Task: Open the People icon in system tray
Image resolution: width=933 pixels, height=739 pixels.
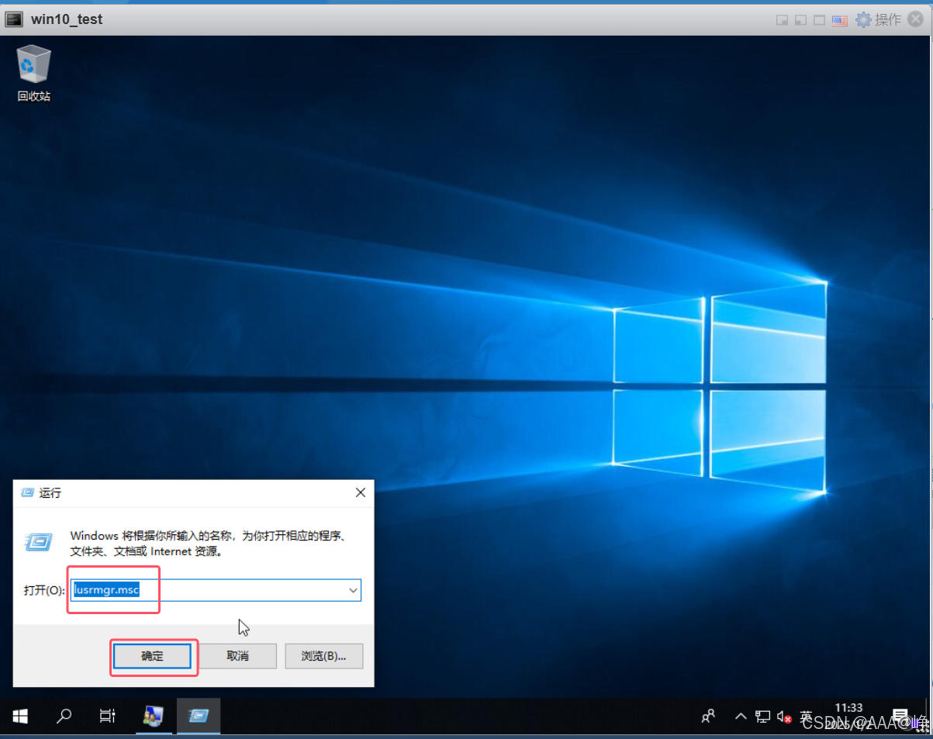Action: pos(708,716)
